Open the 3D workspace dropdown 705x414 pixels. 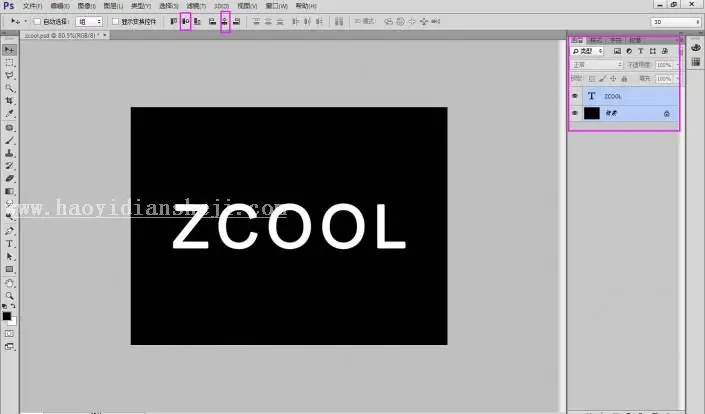[676, 22]
